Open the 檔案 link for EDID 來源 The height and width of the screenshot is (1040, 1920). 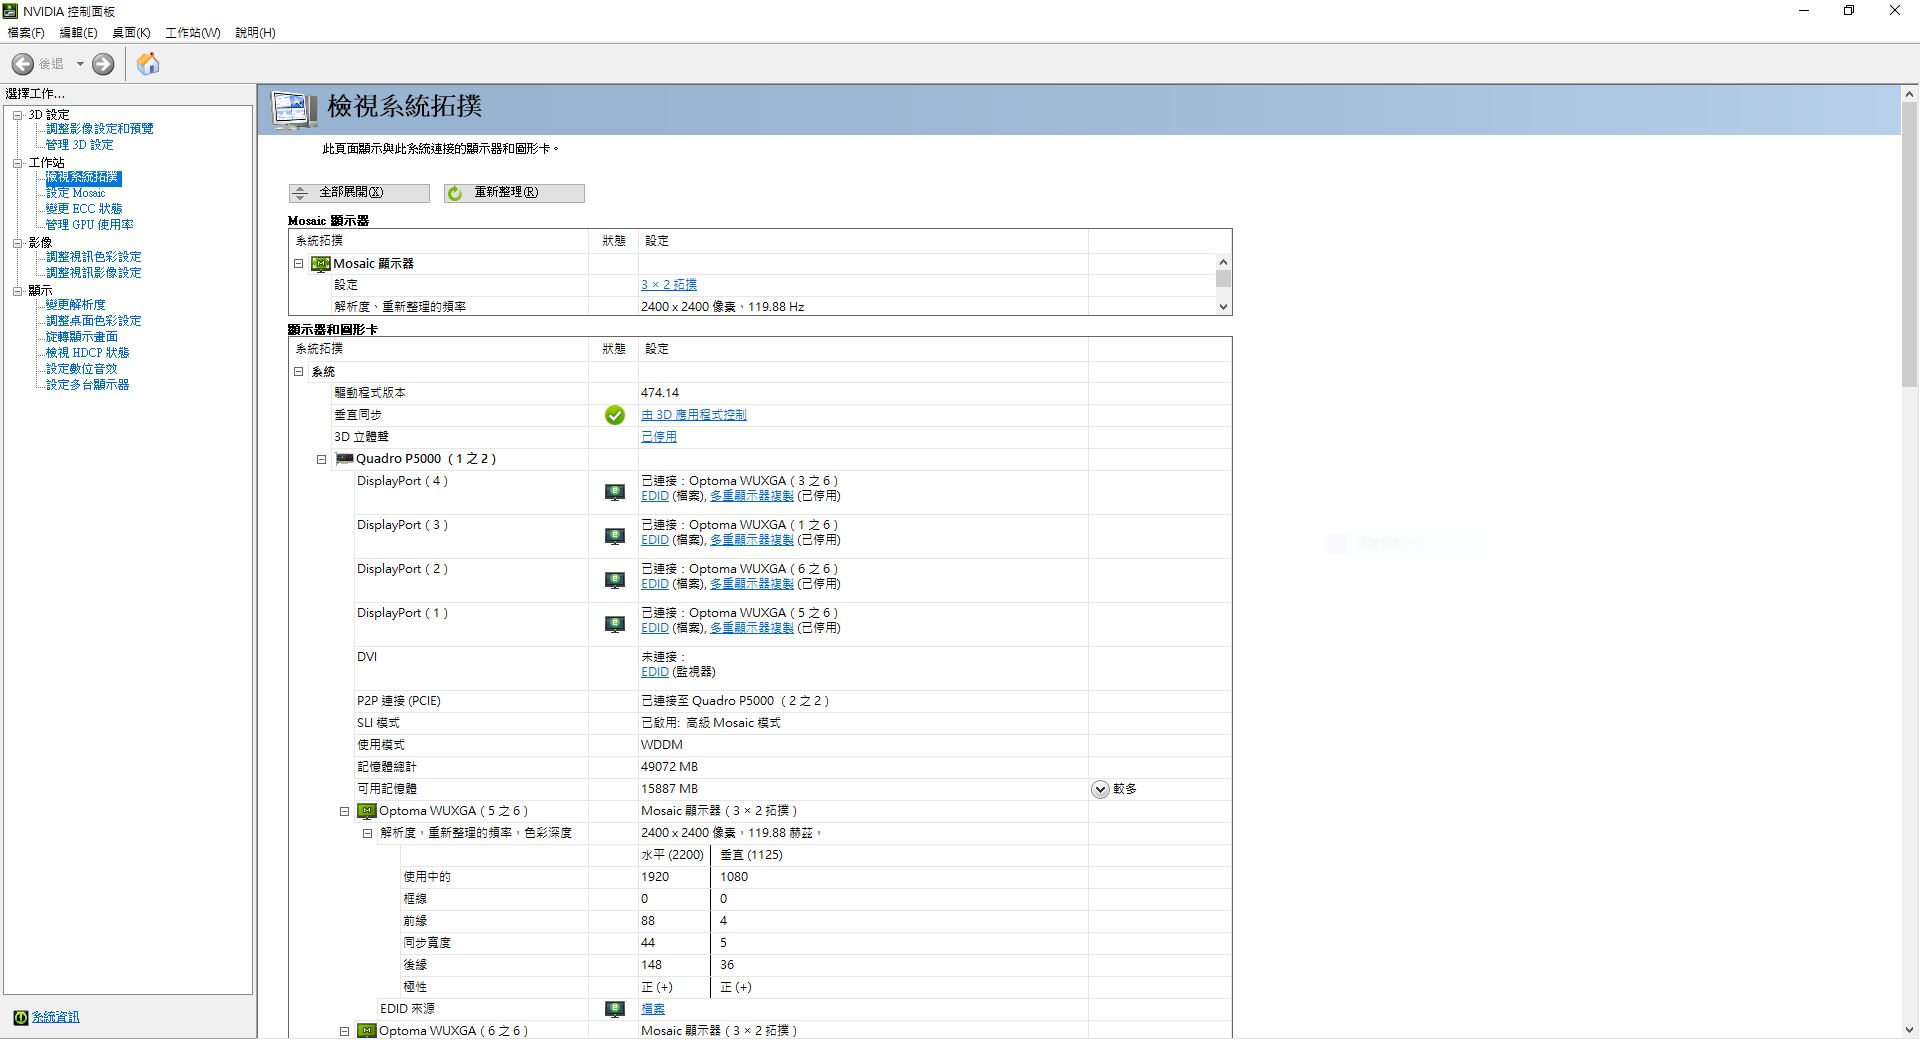coord(653,1009)
